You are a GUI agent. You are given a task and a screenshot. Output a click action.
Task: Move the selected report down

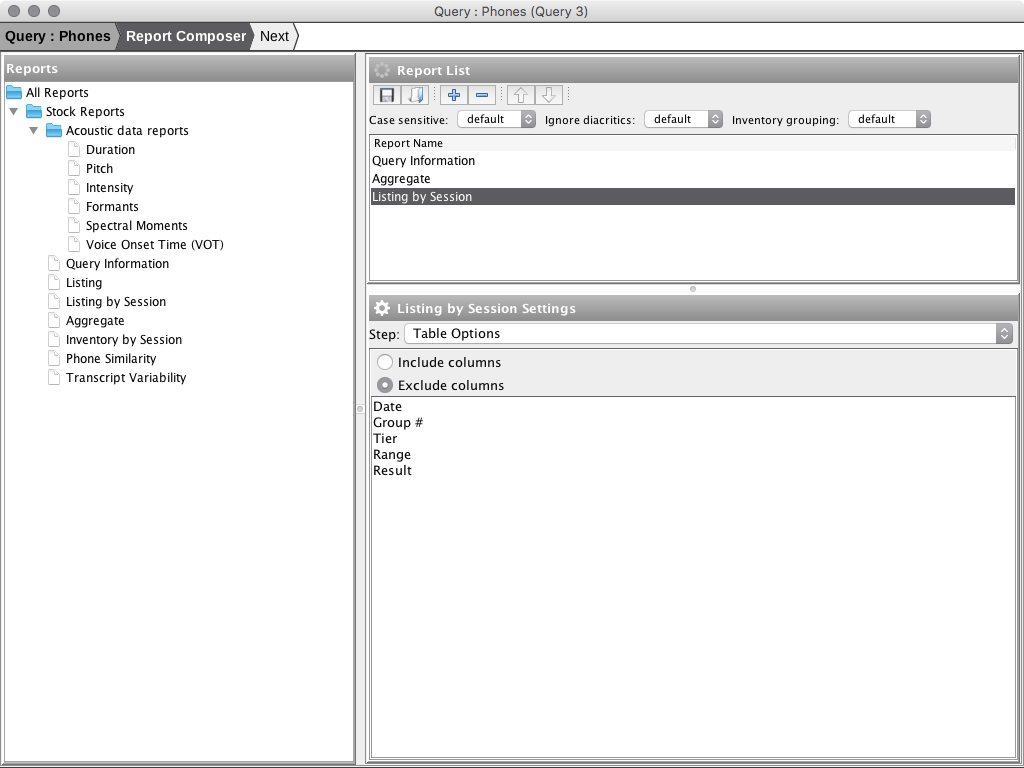point(546,94)
